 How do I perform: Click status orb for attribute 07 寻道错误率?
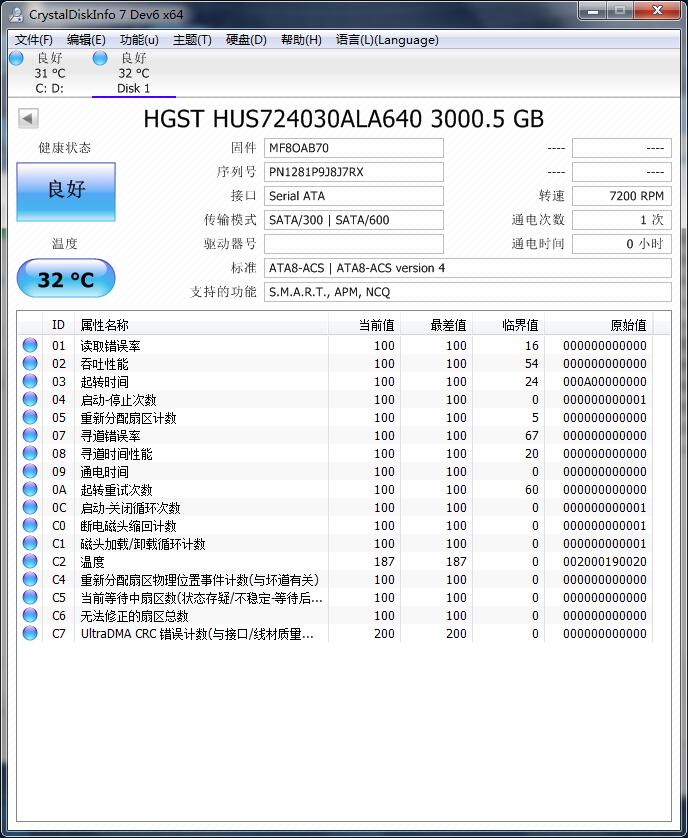30,436
